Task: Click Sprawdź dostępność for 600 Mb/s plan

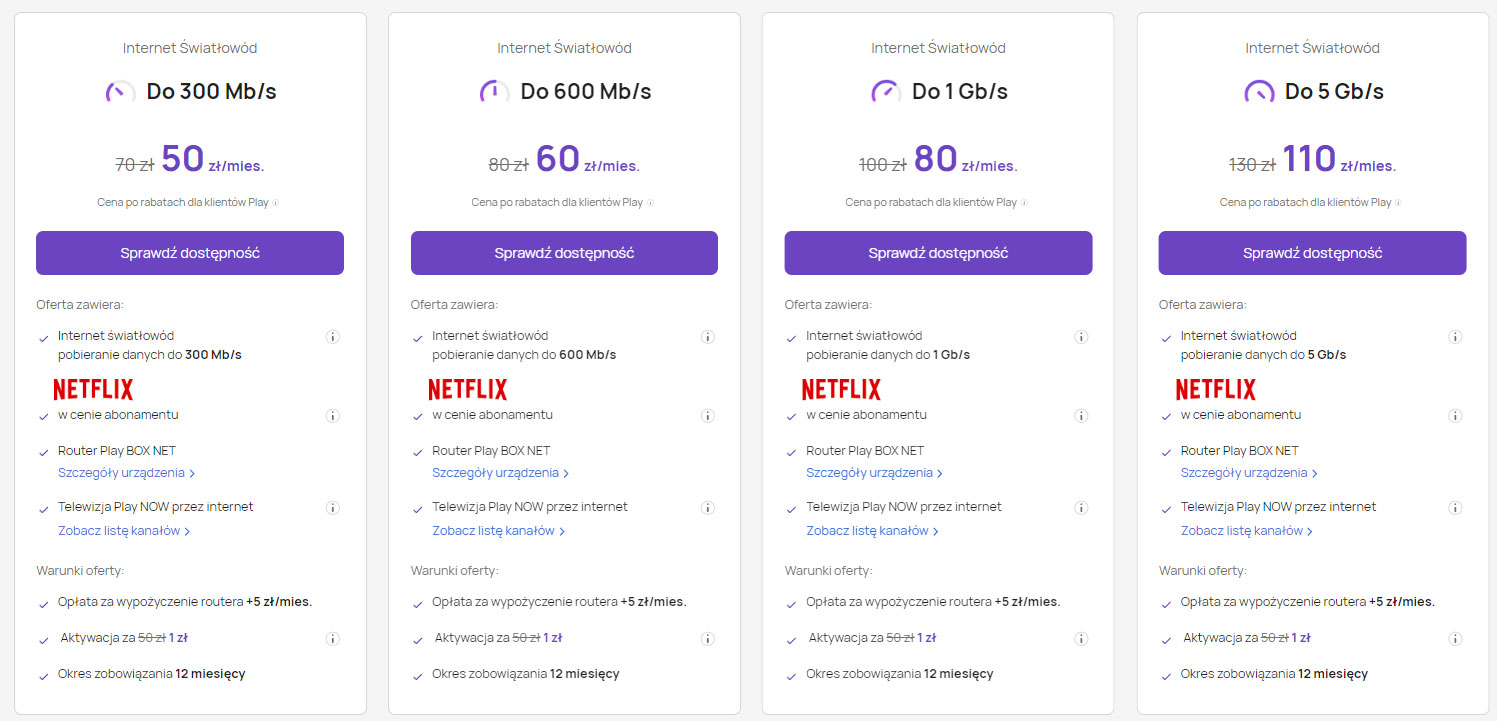Action: click(564, 253)
